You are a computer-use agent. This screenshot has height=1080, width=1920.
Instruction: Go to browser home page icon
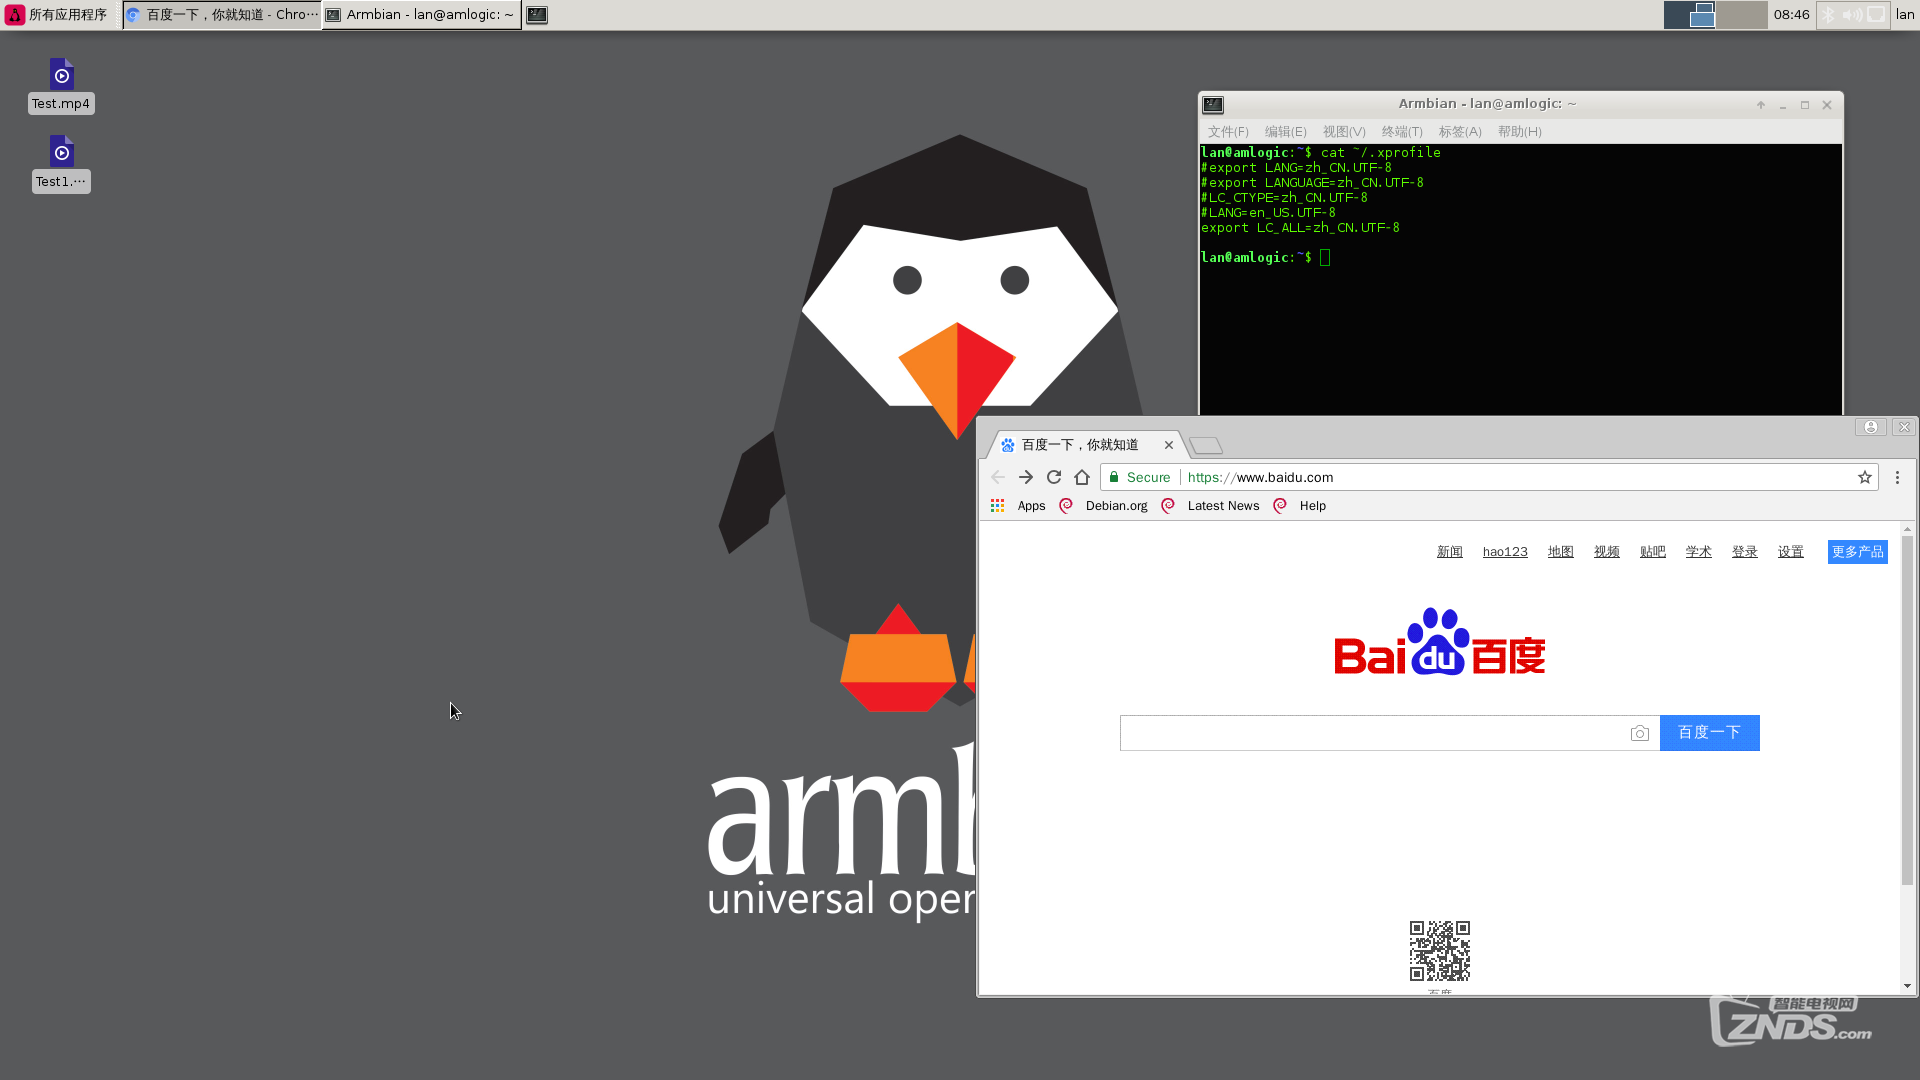pos(1082,477)
